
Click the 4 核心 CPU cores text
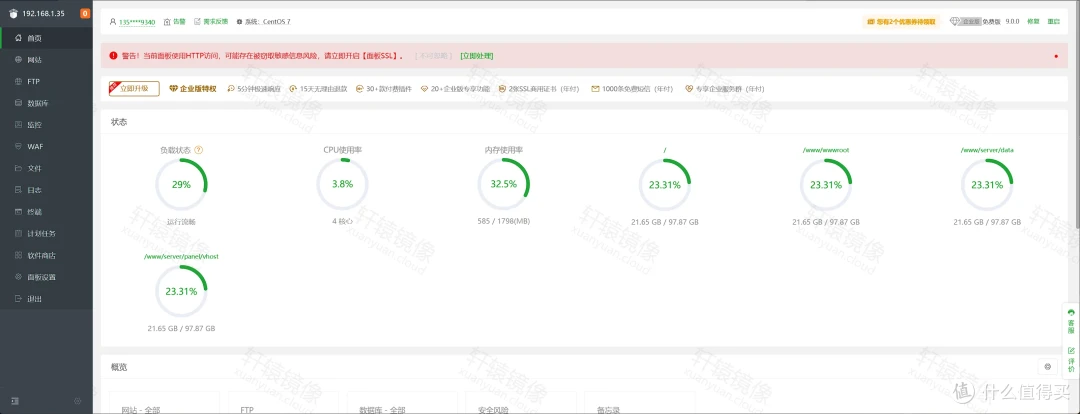point(342,222)
